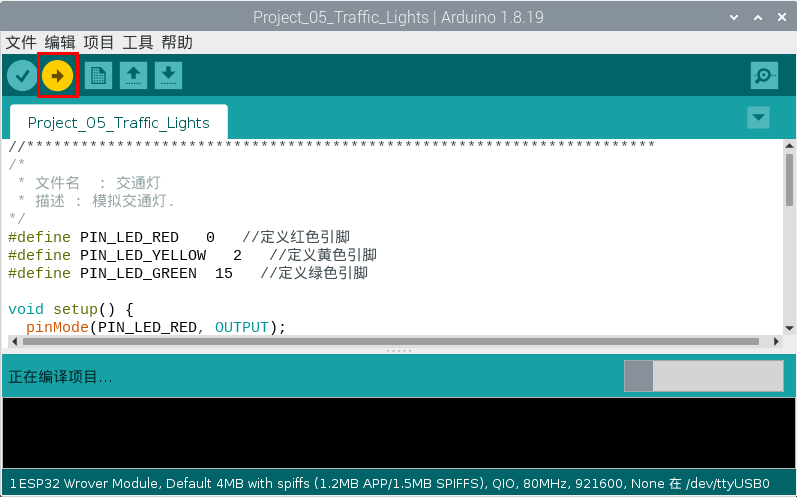The height and width of the screenshot is (497, 797).
Task: Click inside the black console output area
Action: pos(398,432)
